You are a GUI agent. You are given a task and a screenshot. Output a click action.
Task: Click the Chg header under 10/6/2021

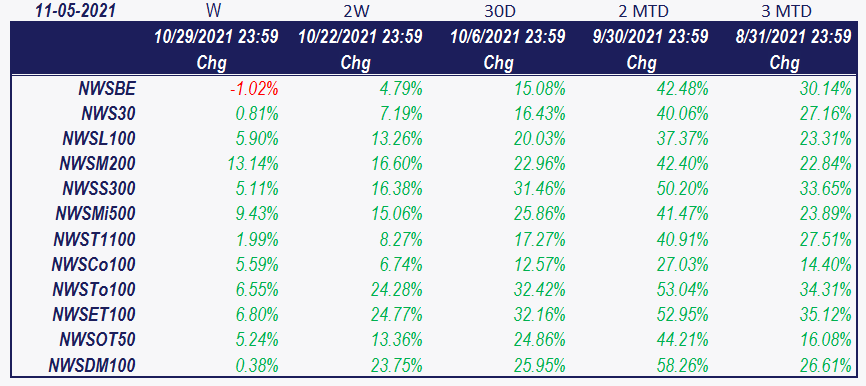pos(498,63)
